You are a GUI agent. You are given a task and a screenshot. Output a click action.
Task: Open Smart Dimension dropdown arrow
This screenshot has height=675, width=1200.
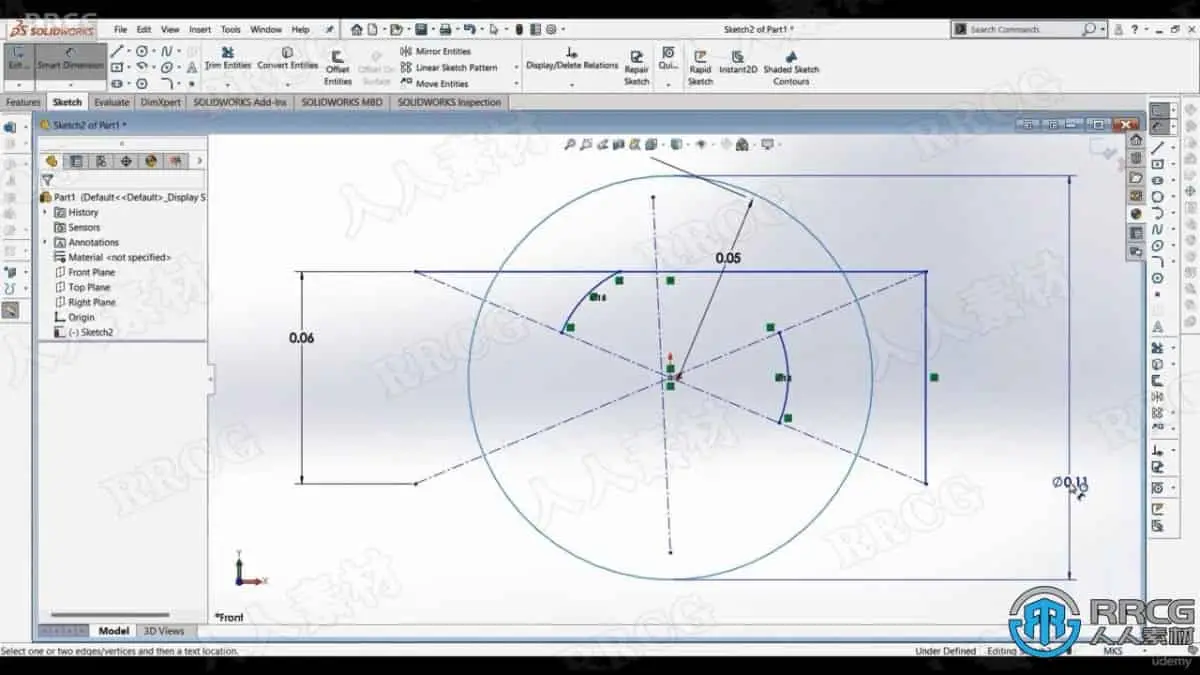coord(69,84)
